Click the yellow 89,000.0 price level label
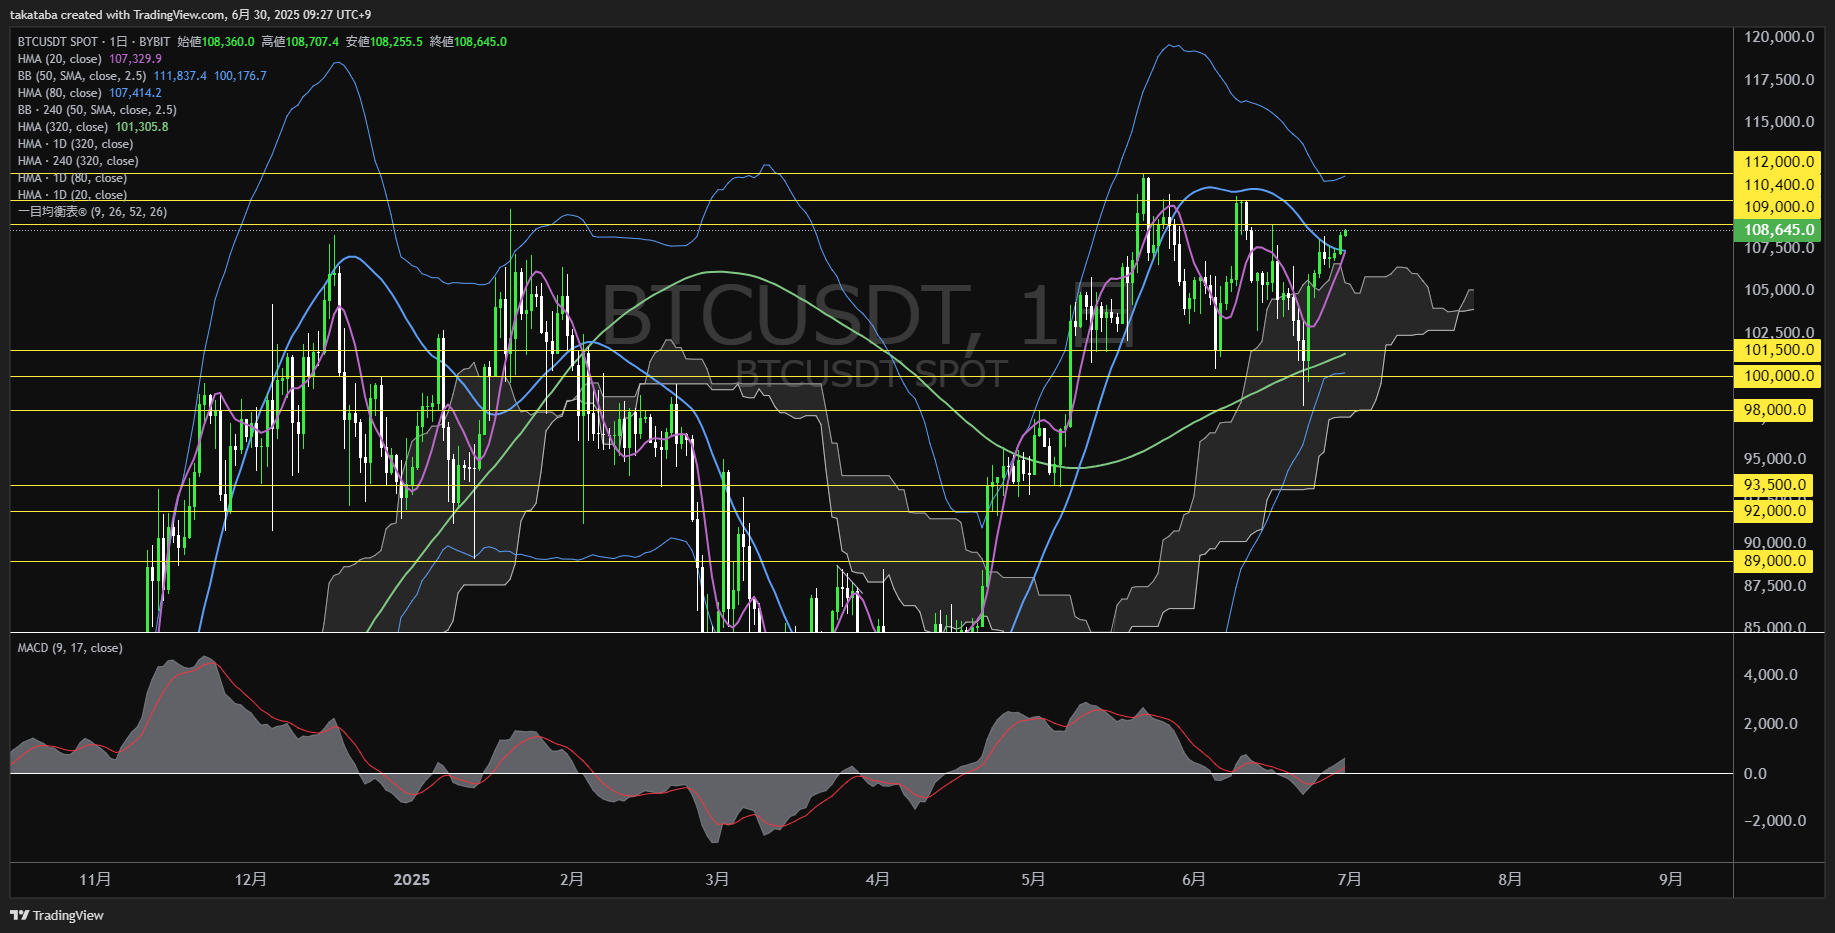1835x933 pixels. (x=1774, y=561)
